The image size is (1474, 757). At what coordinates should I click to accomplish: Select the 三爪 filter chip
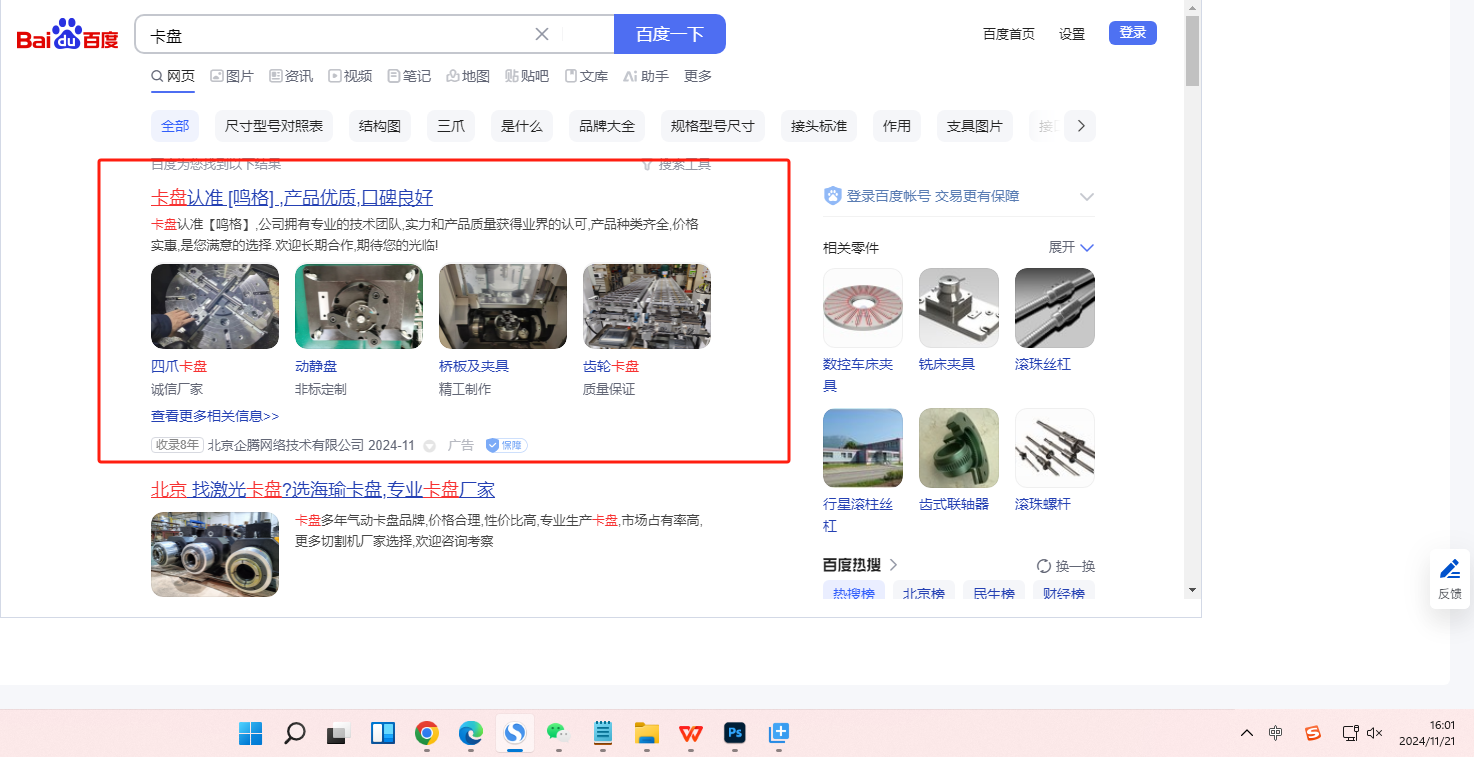point(451,126)
